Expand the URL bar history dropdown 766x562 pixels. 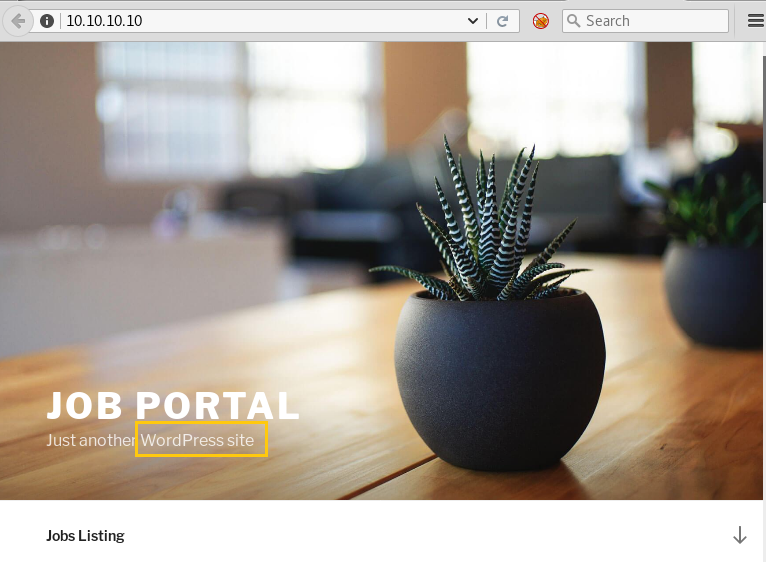point(472,21)
